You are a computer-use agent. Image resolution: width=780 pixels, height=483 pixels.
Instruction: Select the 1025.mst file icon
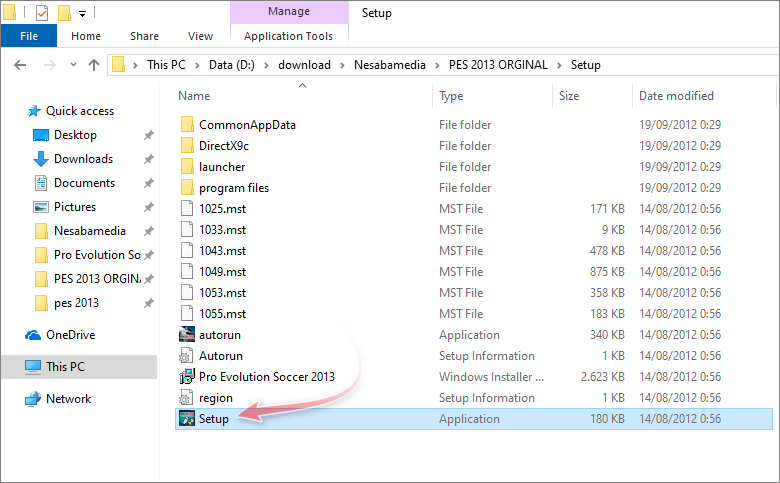[x=187, y=208]
